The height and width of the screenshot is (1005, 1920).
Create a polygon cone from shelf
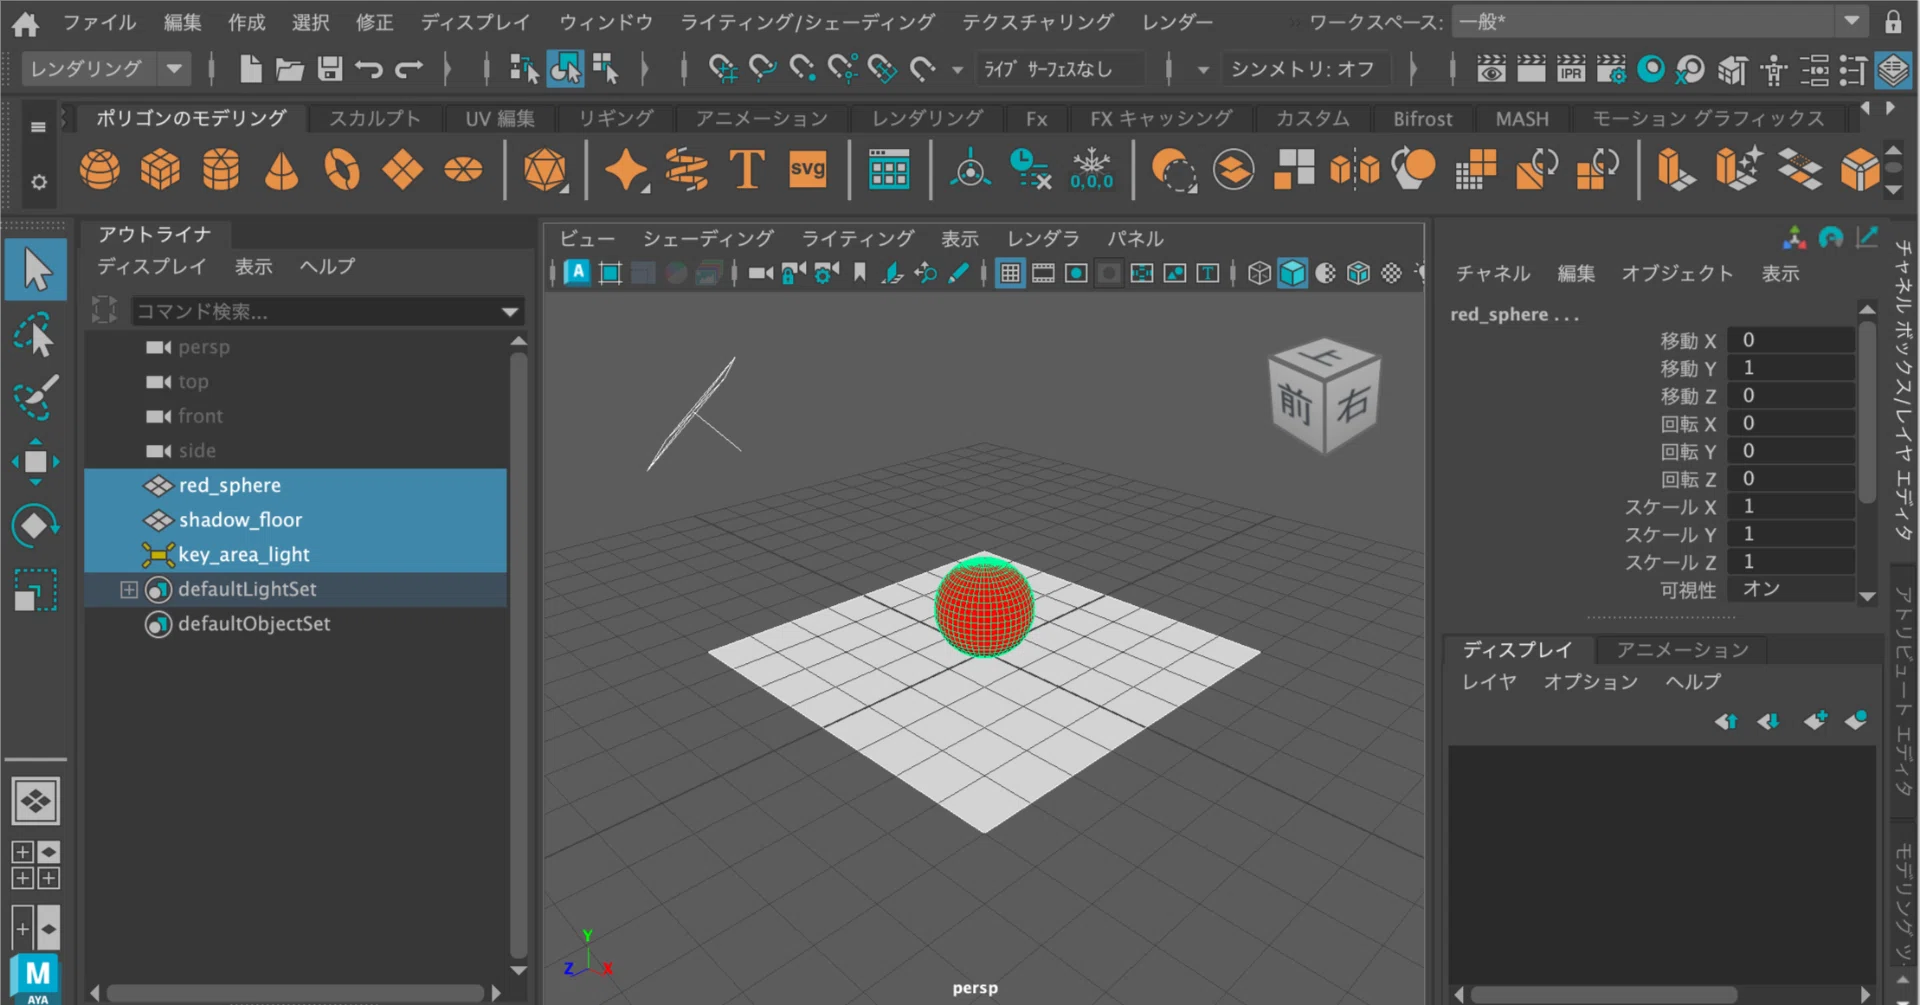(x=281, y=170)
